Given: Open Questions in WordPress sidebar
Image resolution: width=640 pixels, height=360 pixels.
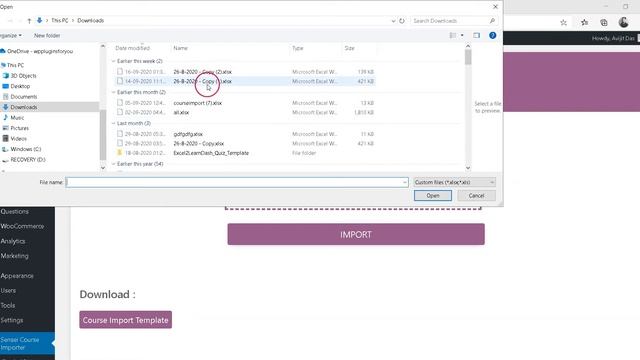Looking at the screenshot, I should coord(14,212).
